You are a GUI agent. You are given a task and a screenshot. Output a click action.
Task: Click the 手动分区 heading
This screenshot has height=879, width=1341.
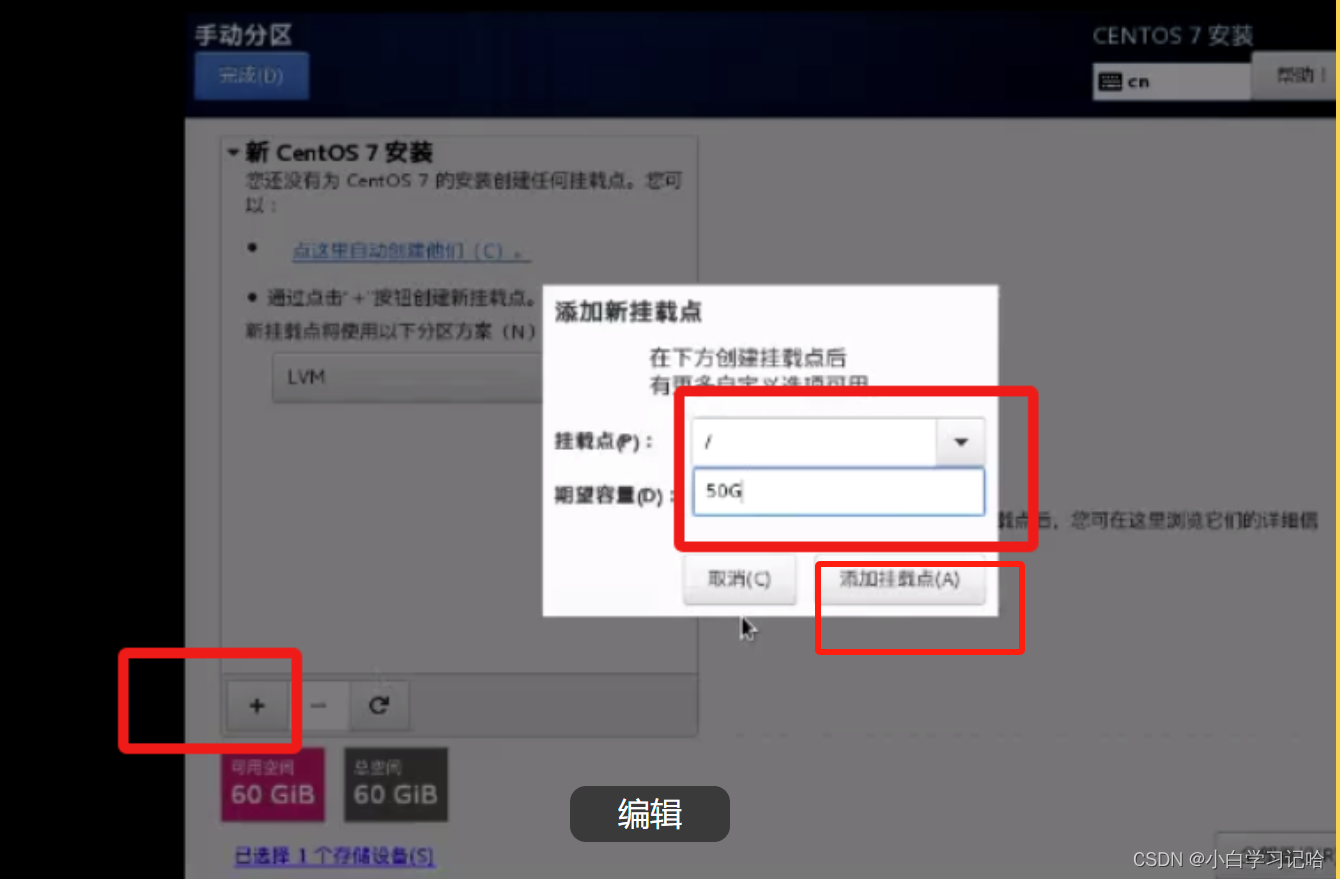click(243, 35)
